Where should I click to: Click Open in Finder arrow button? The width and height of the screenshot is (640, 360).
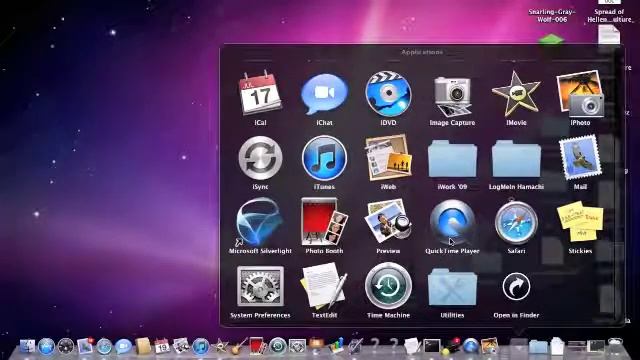click(516, 287)
